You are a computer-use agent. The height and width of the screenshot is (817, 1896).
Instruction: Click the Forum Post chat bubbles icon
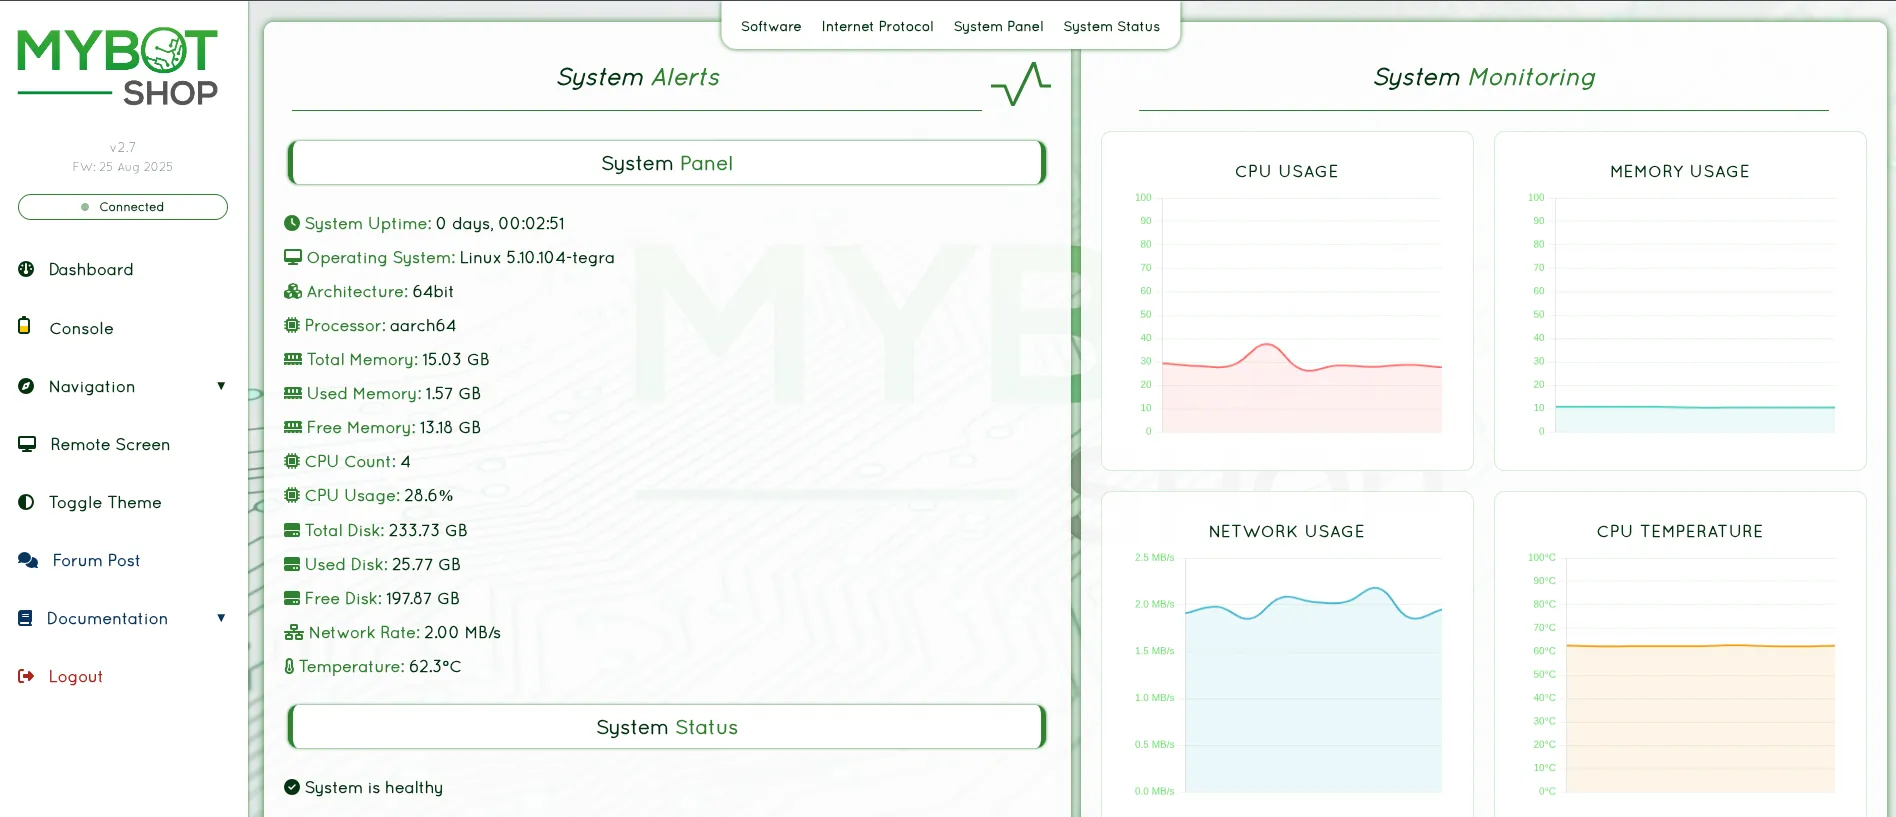pos(28,560)
